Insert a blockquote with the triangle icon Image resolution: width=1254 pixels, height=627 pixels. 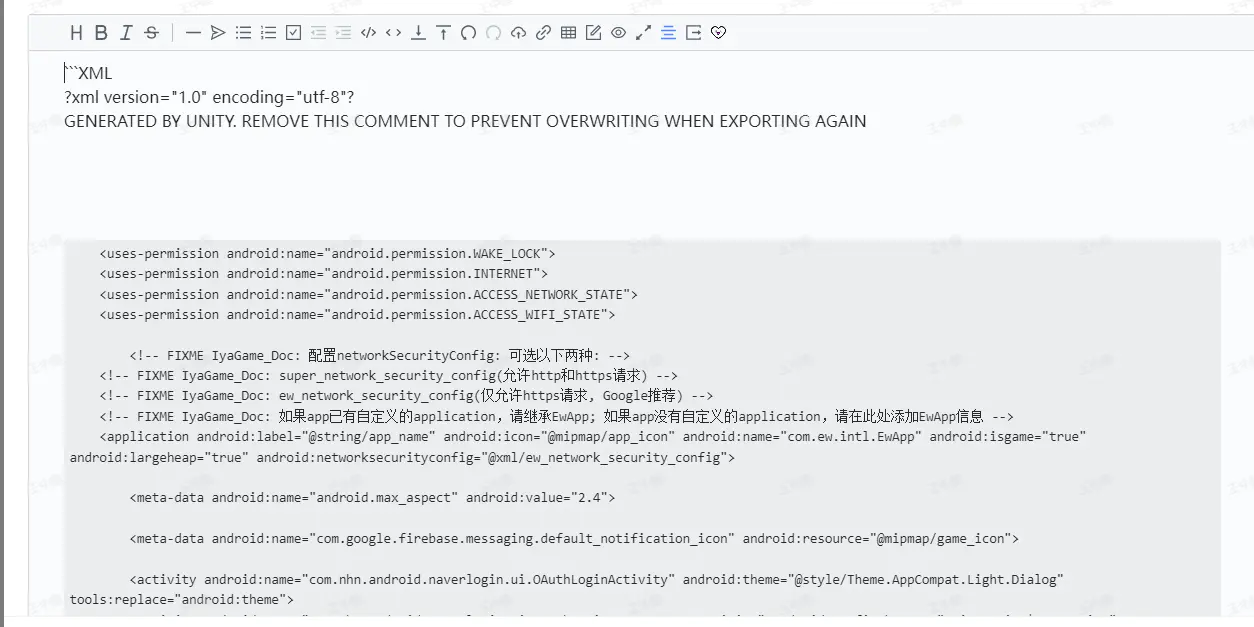point(218,33)
